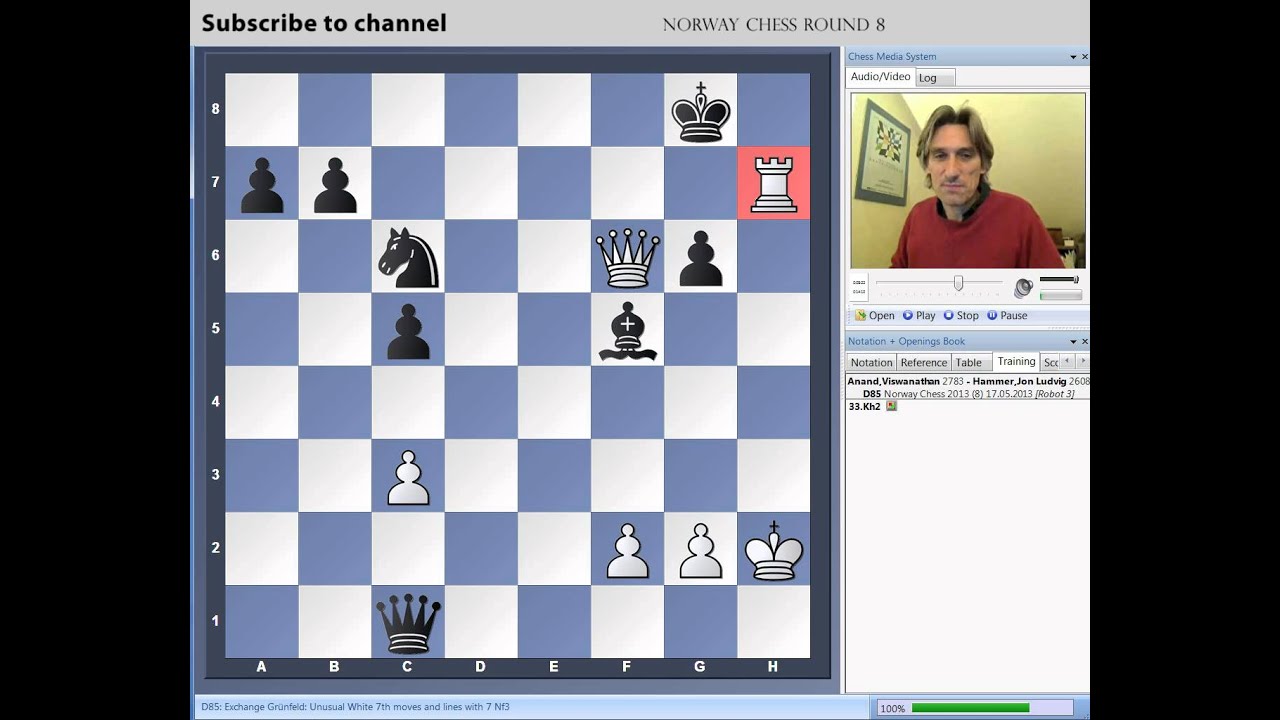Viewport: 1280px width, 720px height.
Task: Open the Notation tab
Action: pos(871,362)
